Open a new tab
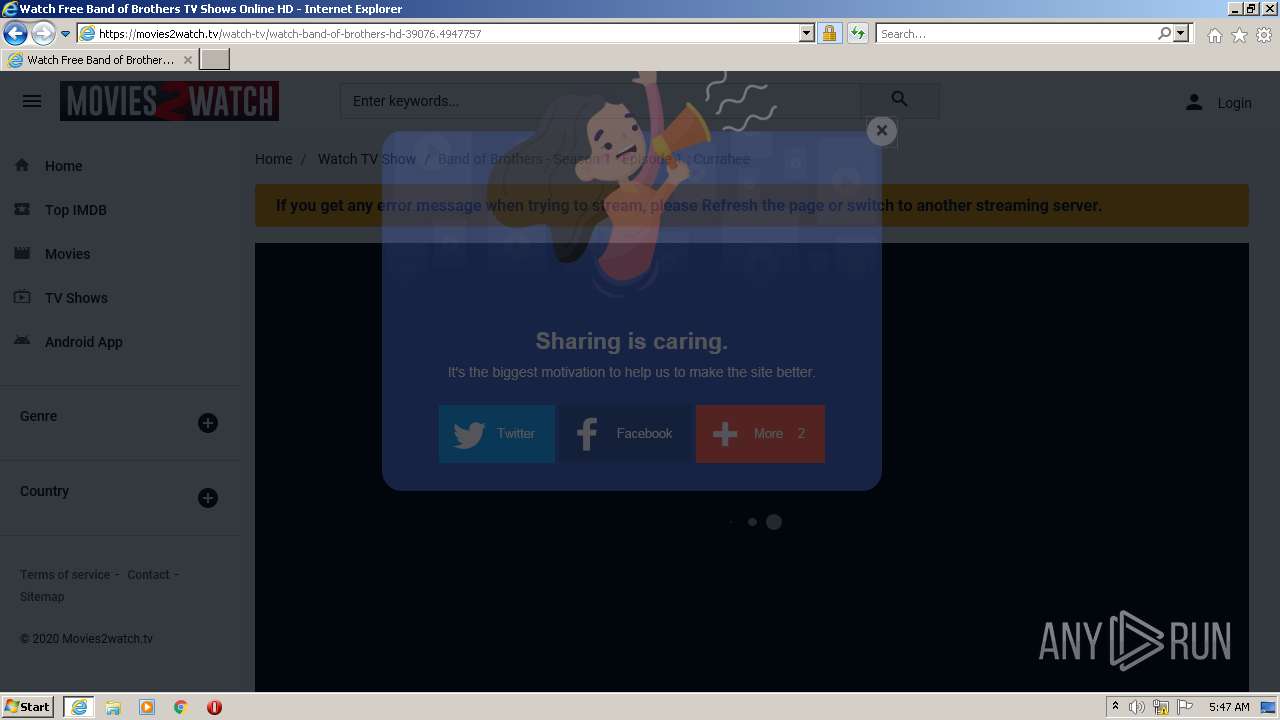 coord(215,59)
